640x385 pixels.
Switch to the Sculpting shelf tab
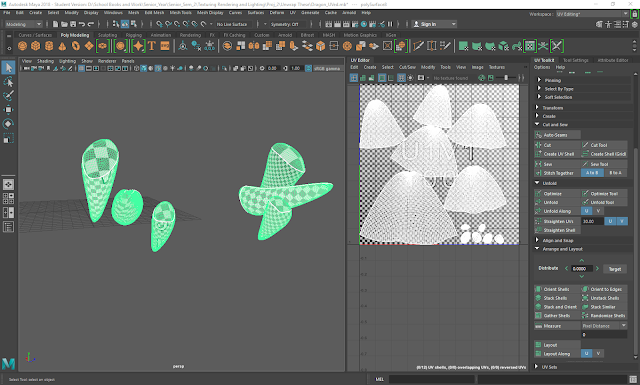(x=107, y=35)
